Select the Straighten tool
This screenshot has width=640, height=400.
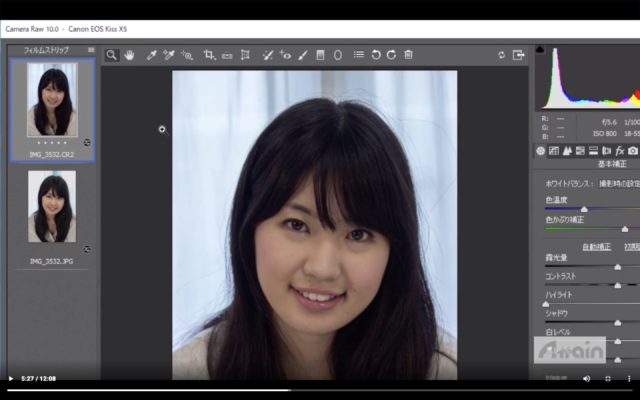pos(227,56)
